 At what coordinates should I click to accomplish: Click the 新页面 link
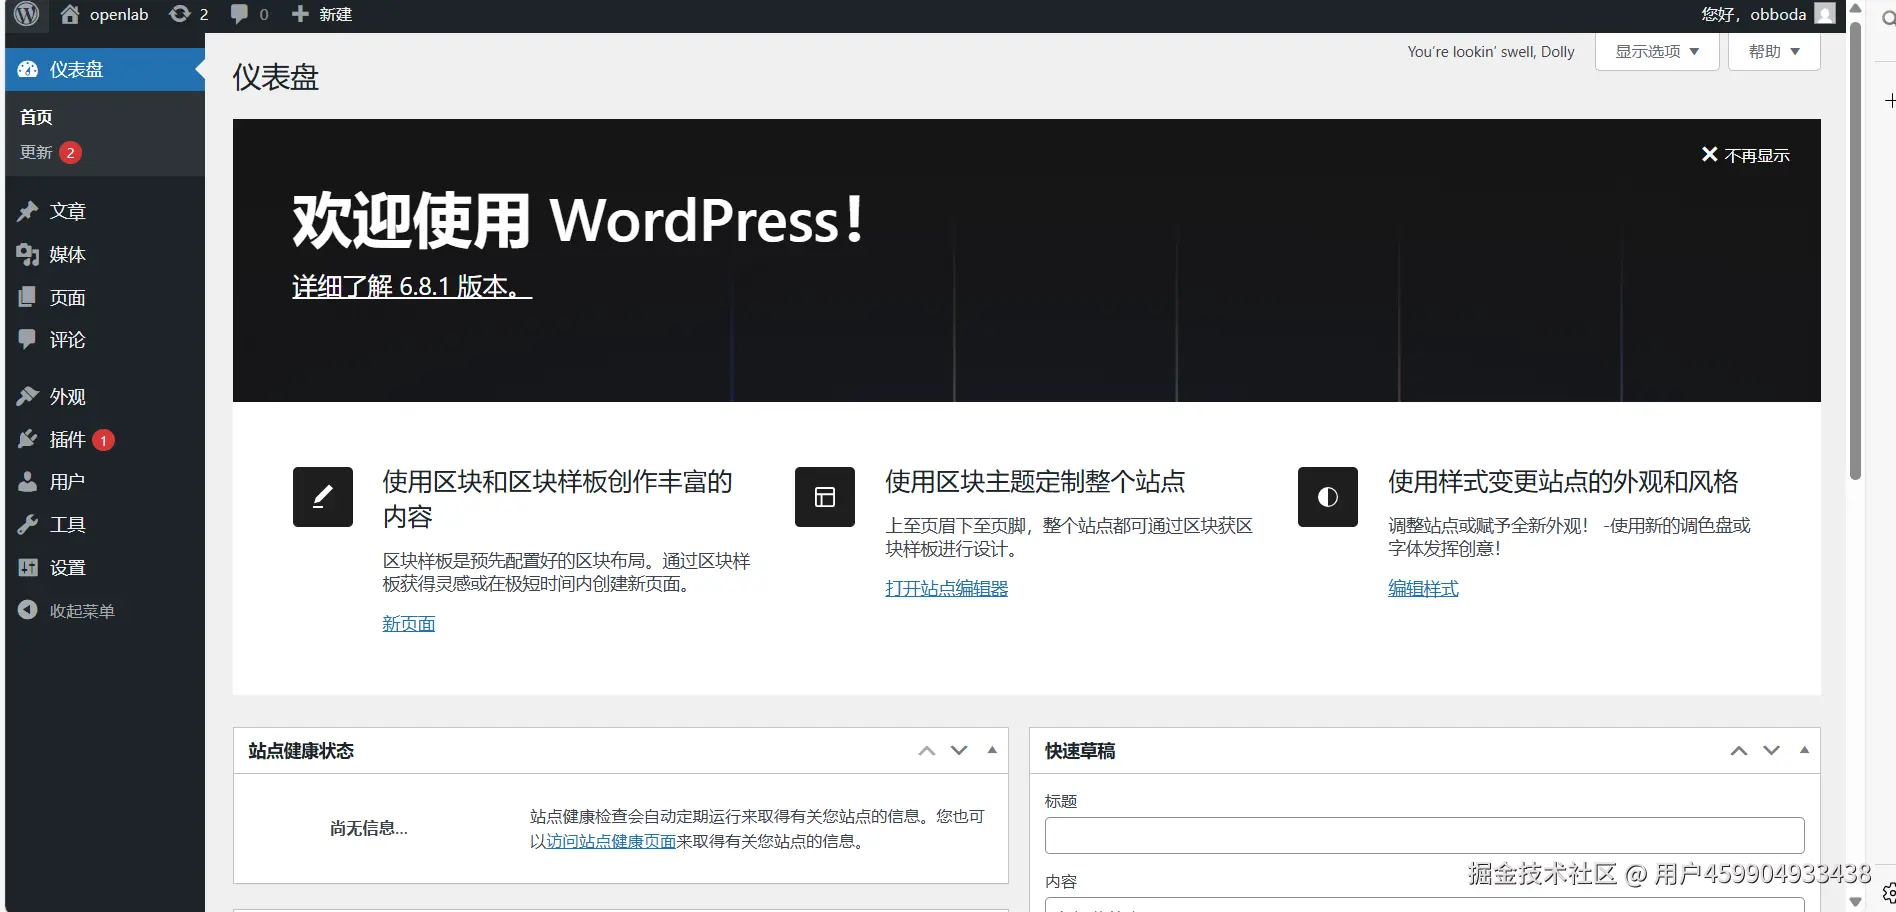[x=409, y=623]
